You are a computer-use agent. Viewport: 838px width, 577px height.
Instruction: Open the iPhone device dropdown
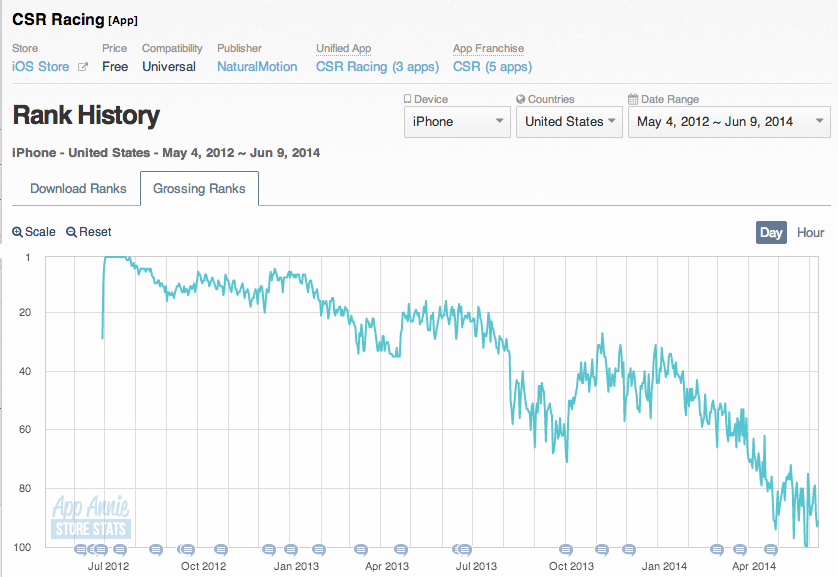[x=457, y=122]
